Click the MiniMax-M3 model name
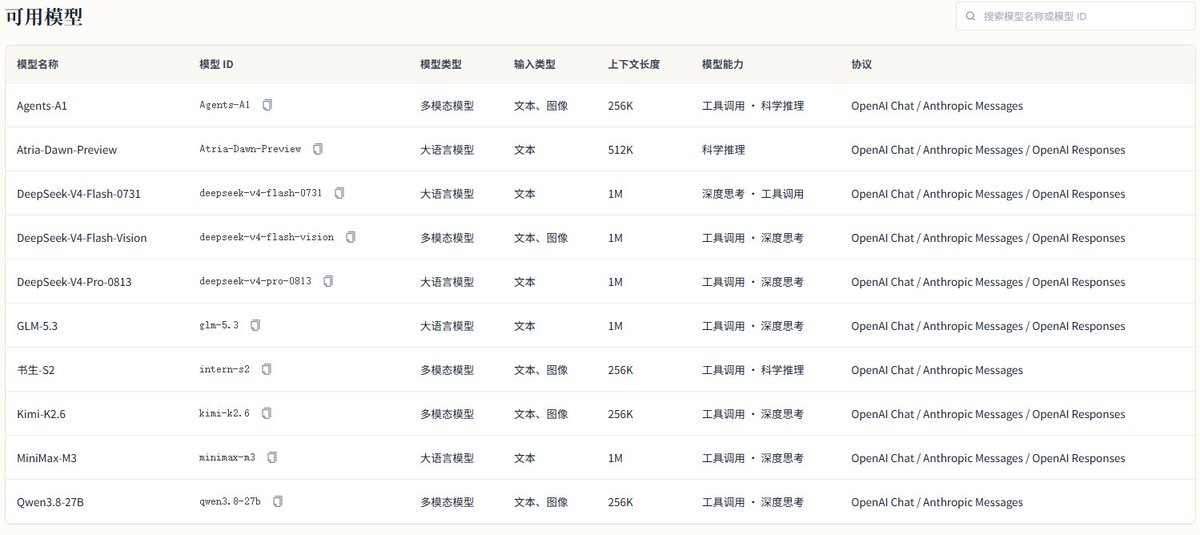This screenshot has width=1200, height=535. pyautogui.click(x=48, y=457)
